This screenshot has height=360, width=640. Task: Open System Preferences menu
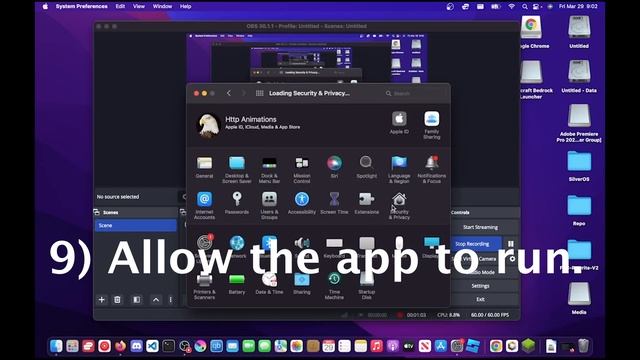click(82, 7)
